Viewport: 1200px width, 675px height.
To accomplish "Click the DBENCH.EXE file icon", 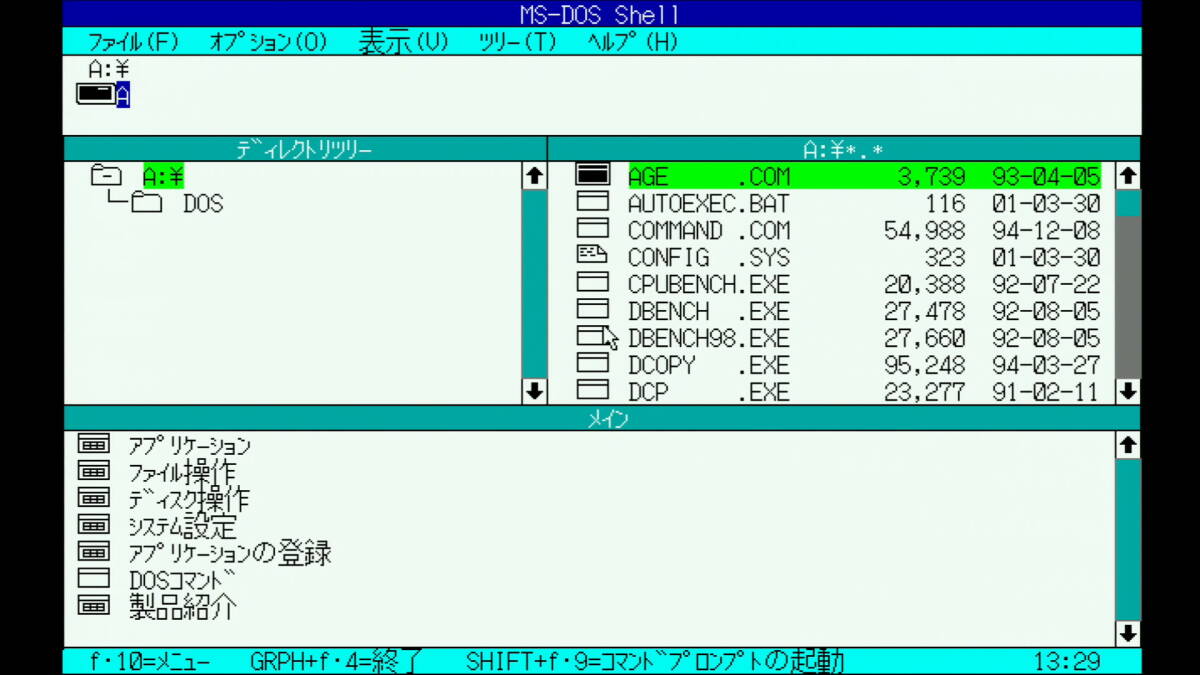I will [x=593, y=310].
